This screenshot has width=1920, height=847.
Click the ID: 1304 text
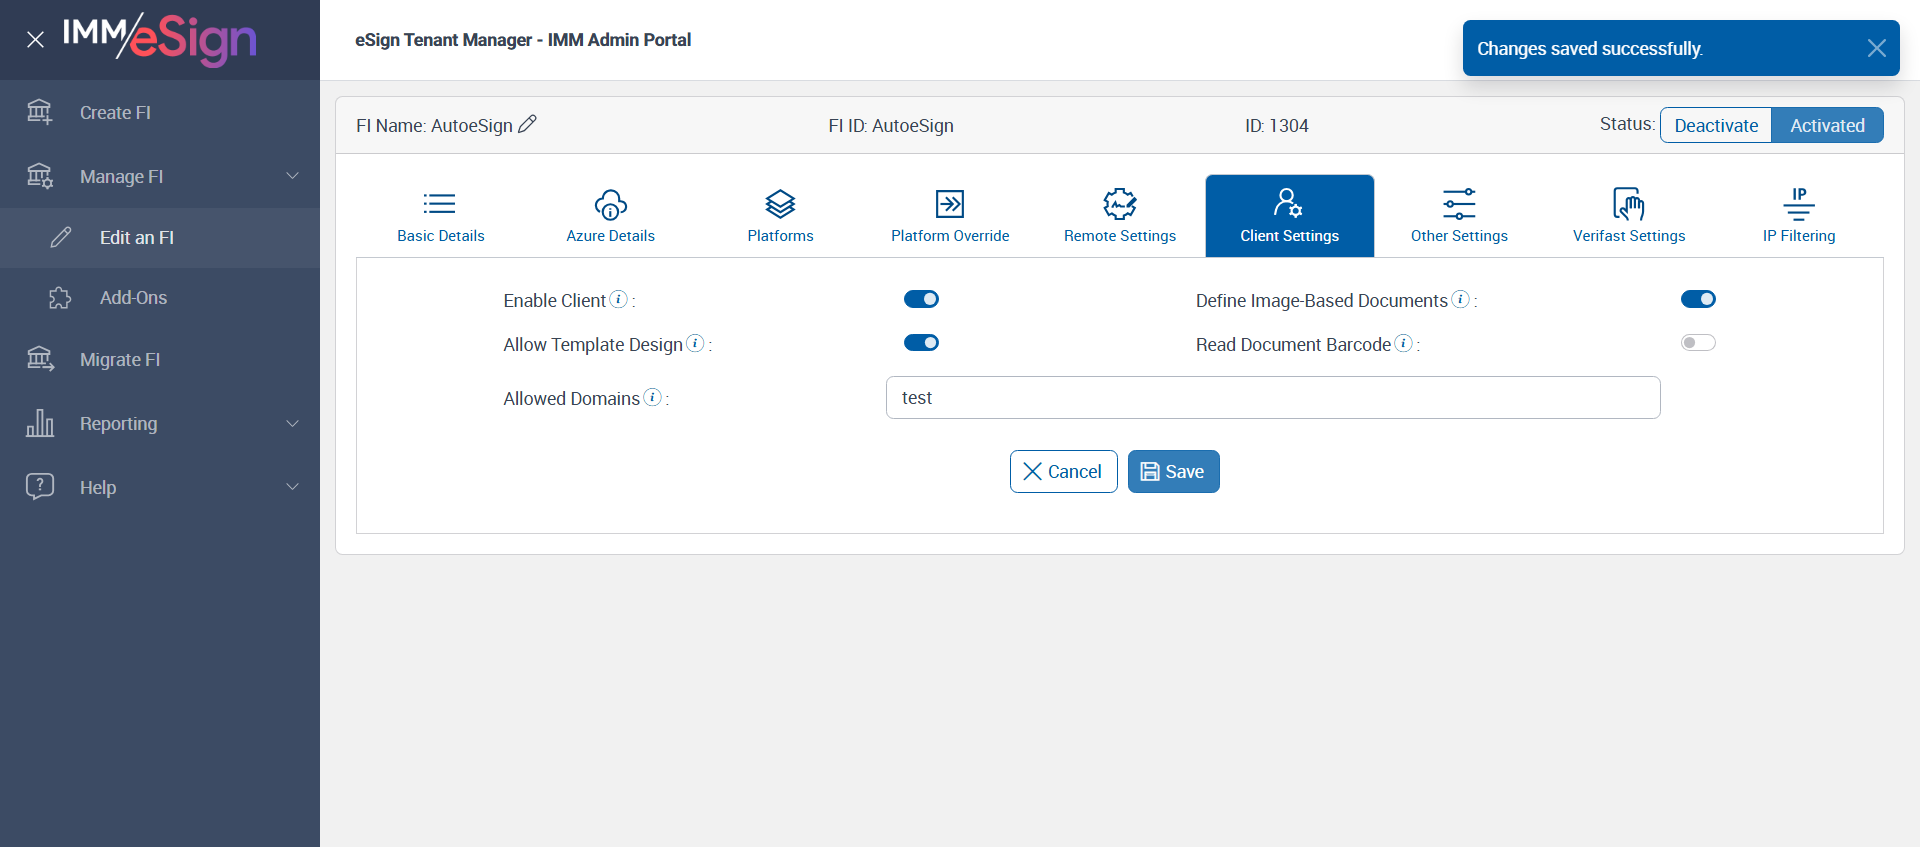(1276, 125)
